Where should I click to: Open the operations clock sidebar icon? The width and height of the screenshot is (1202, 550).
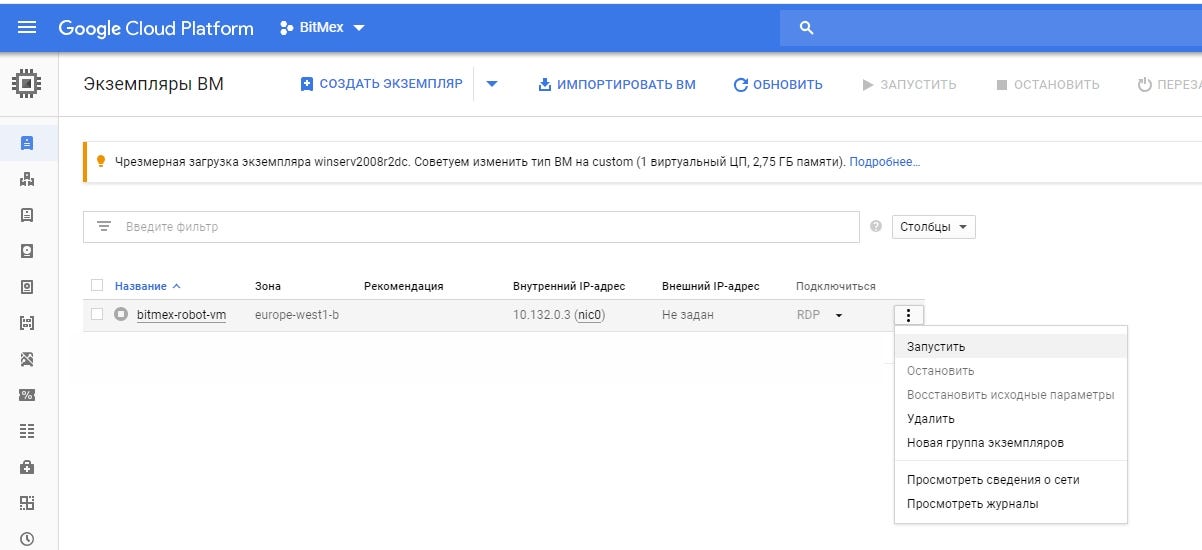[27, 539]
